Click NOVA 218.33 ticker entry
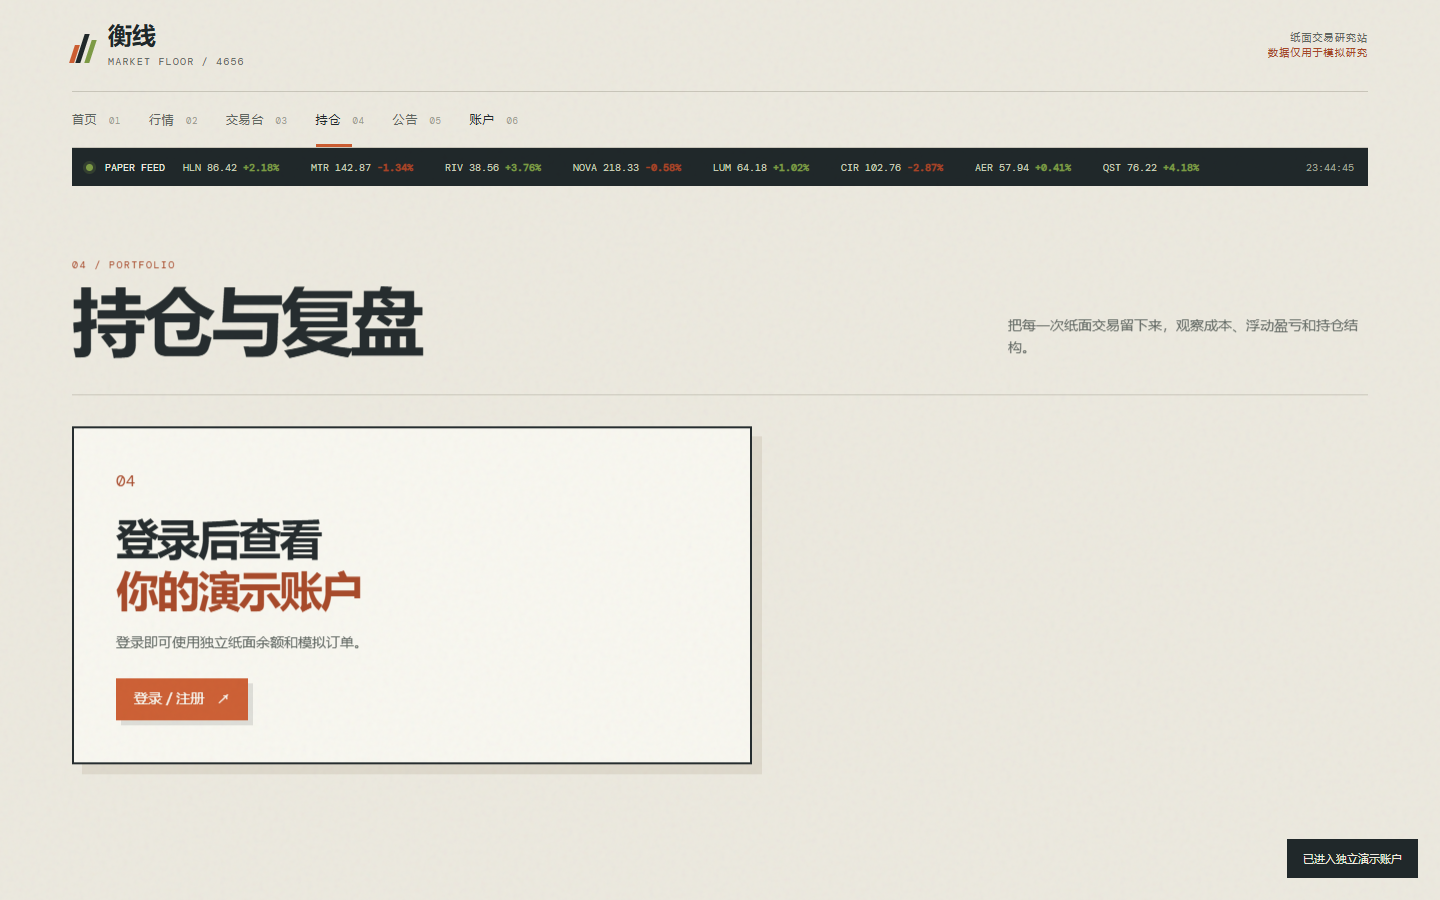 tap(627, 168)
